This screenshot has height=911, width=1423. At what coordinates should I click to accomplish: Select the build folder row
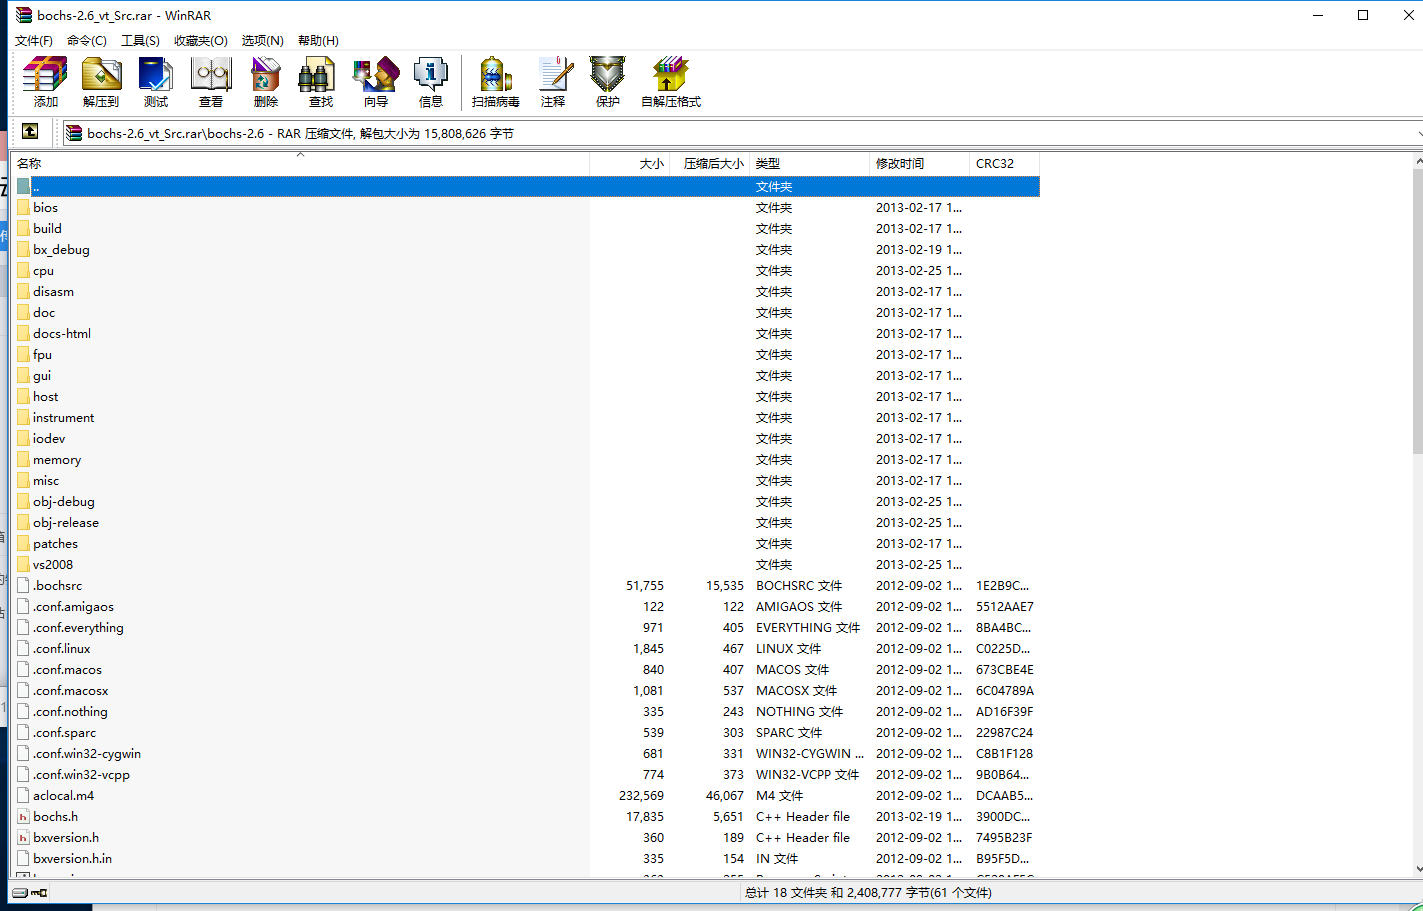(528, 229)
